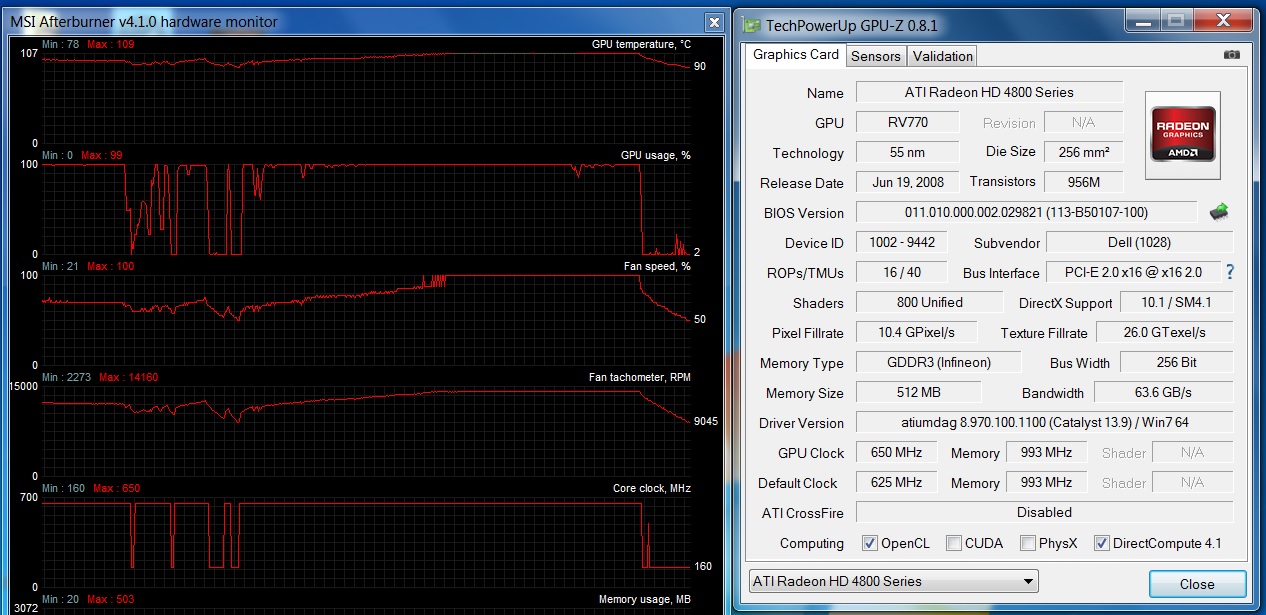1266x615 pixels.
Task: Toggle the DirectCompute 4.1 checkbox
Action: point(1102,543)
